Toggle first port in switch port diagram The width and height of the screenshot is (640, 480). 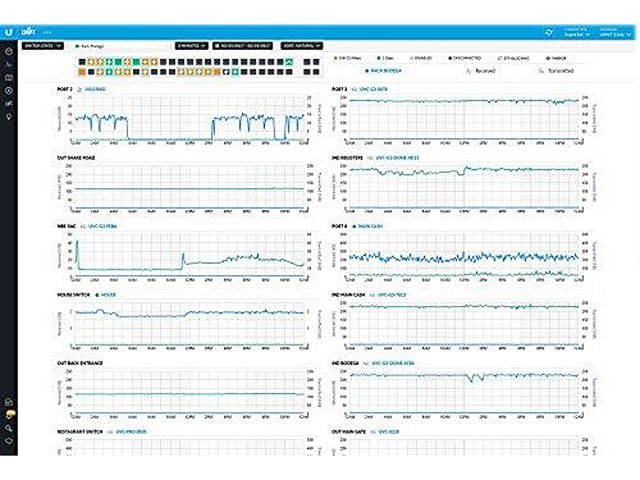click(80, 61)
